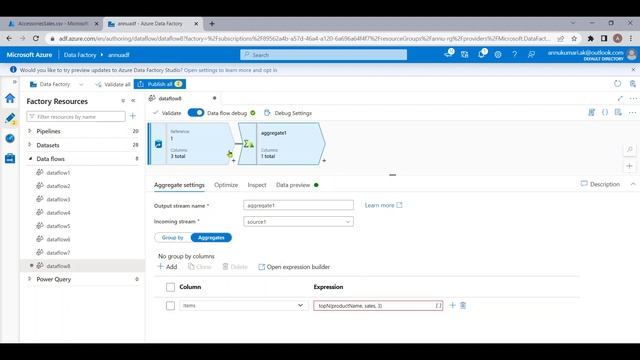The width and height of the screenshot is (640, 360).
Task: Open the code braces icon for dataflow script
Action: tap(605, 112)
